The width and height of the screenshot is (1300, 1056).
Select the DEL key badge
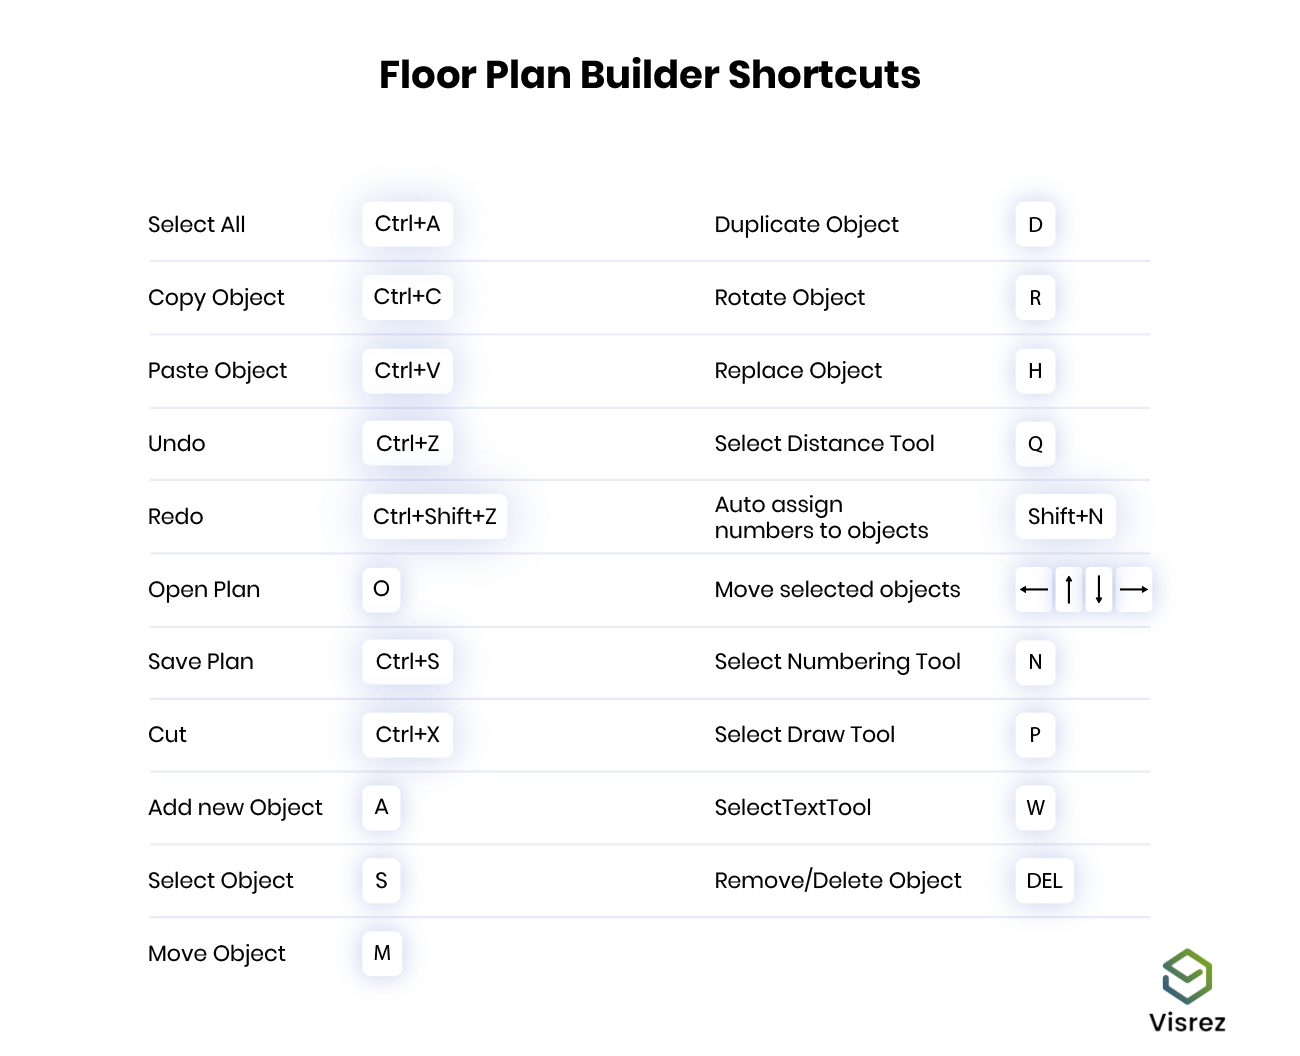[1044, 881]
